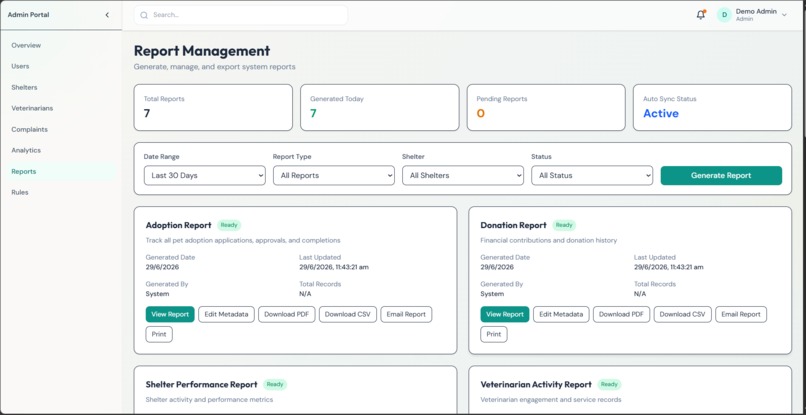Click the Auto Sync Status Active value
This screenshot has height=415, width=806.
click(661, 114)
